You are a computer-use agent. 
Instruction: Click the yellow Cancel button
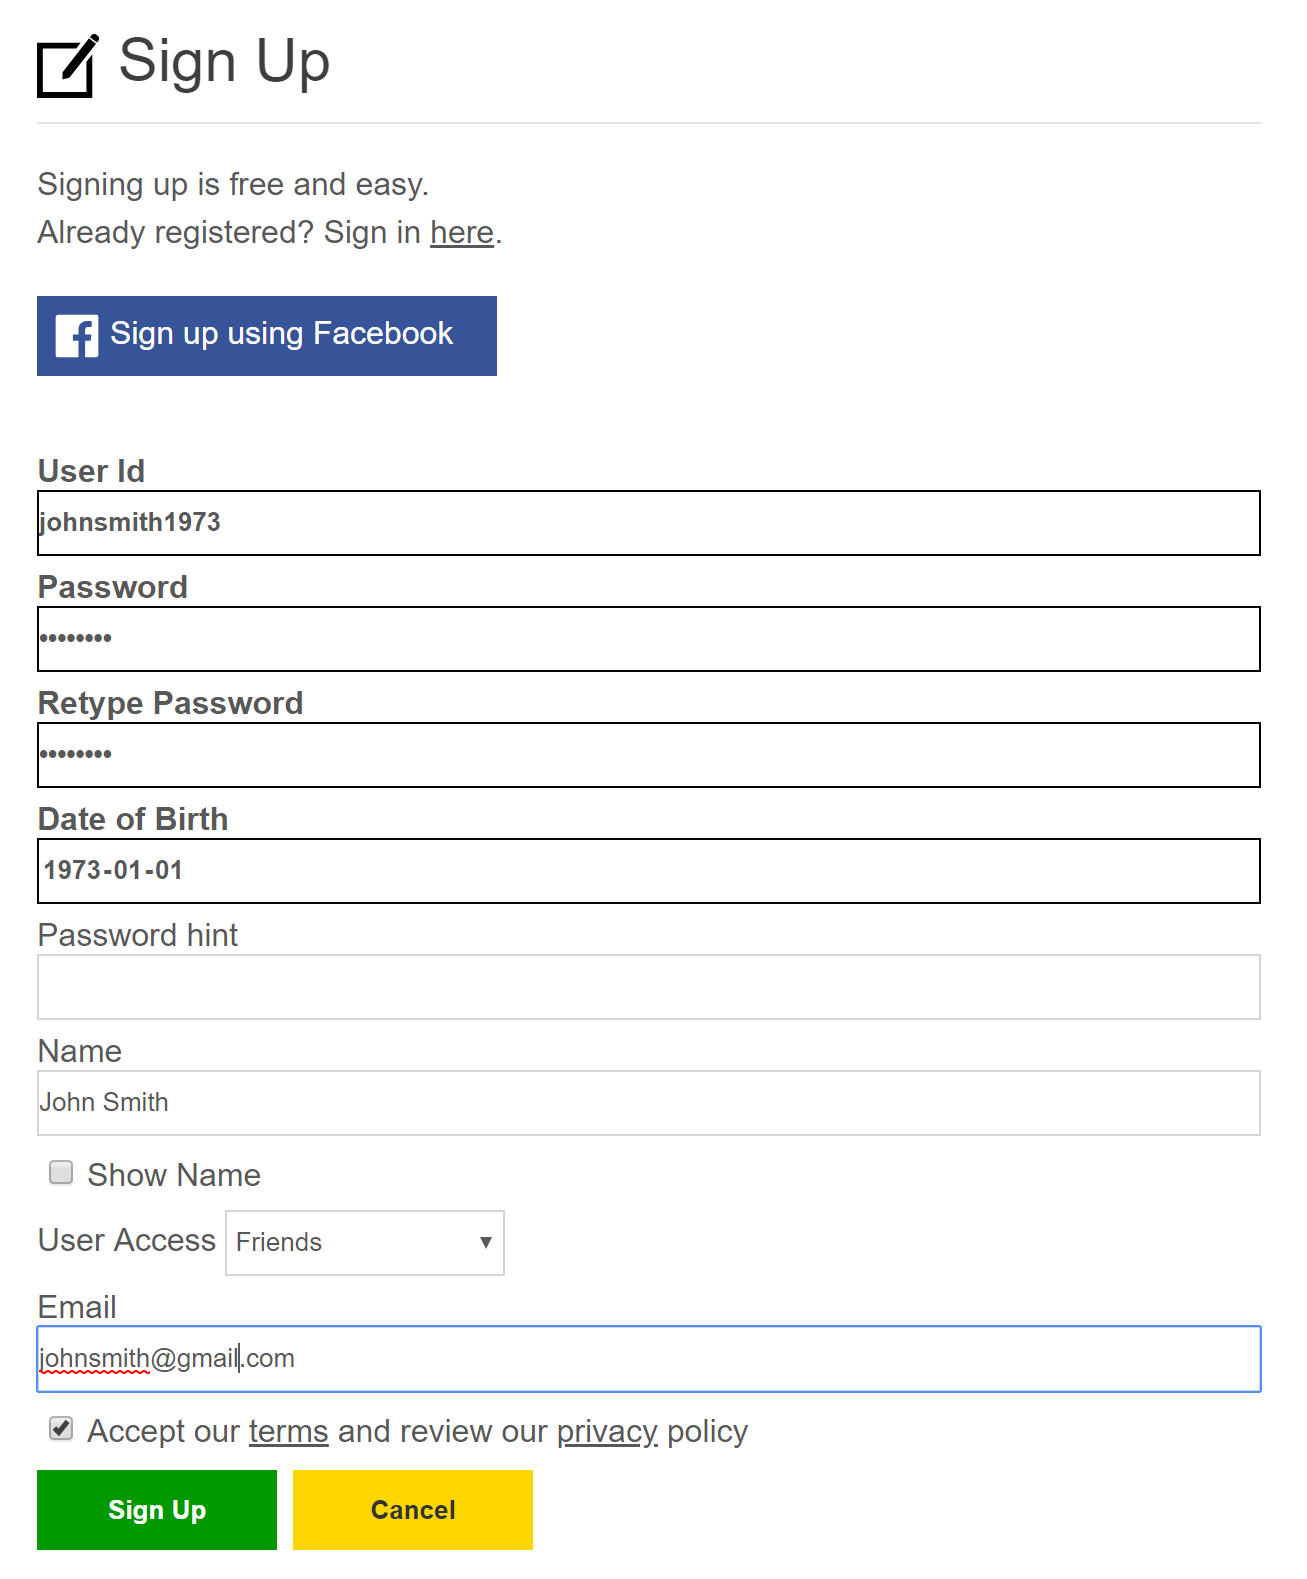point(413,1510)
